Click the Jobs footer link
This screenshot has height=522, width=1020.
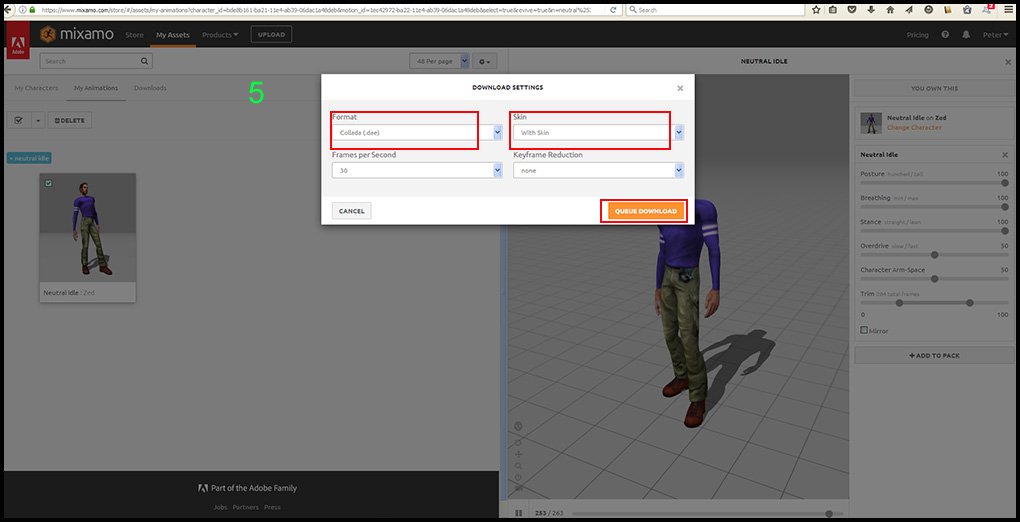click(x=221, y=507)
